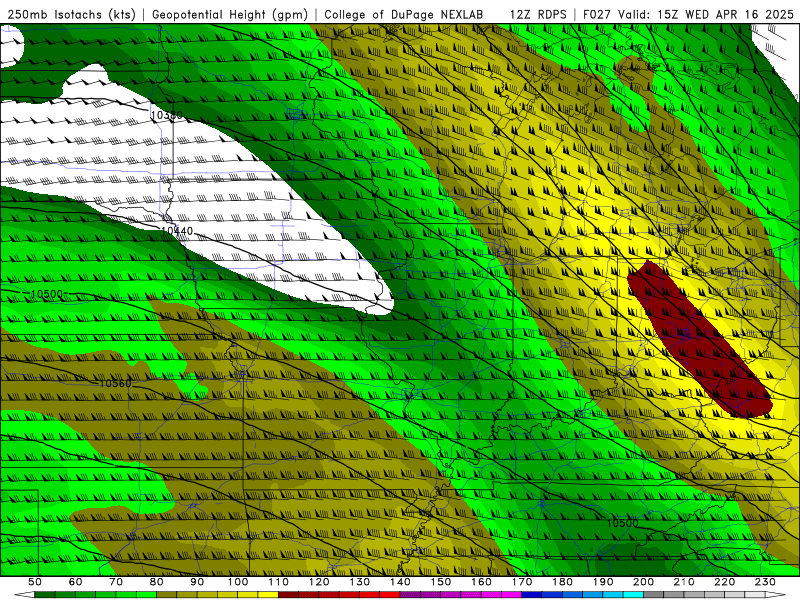800x600 pixels.
Task: Click 'Valid: 15Z WED APR 16 2025' text
Action: [706, 15]
